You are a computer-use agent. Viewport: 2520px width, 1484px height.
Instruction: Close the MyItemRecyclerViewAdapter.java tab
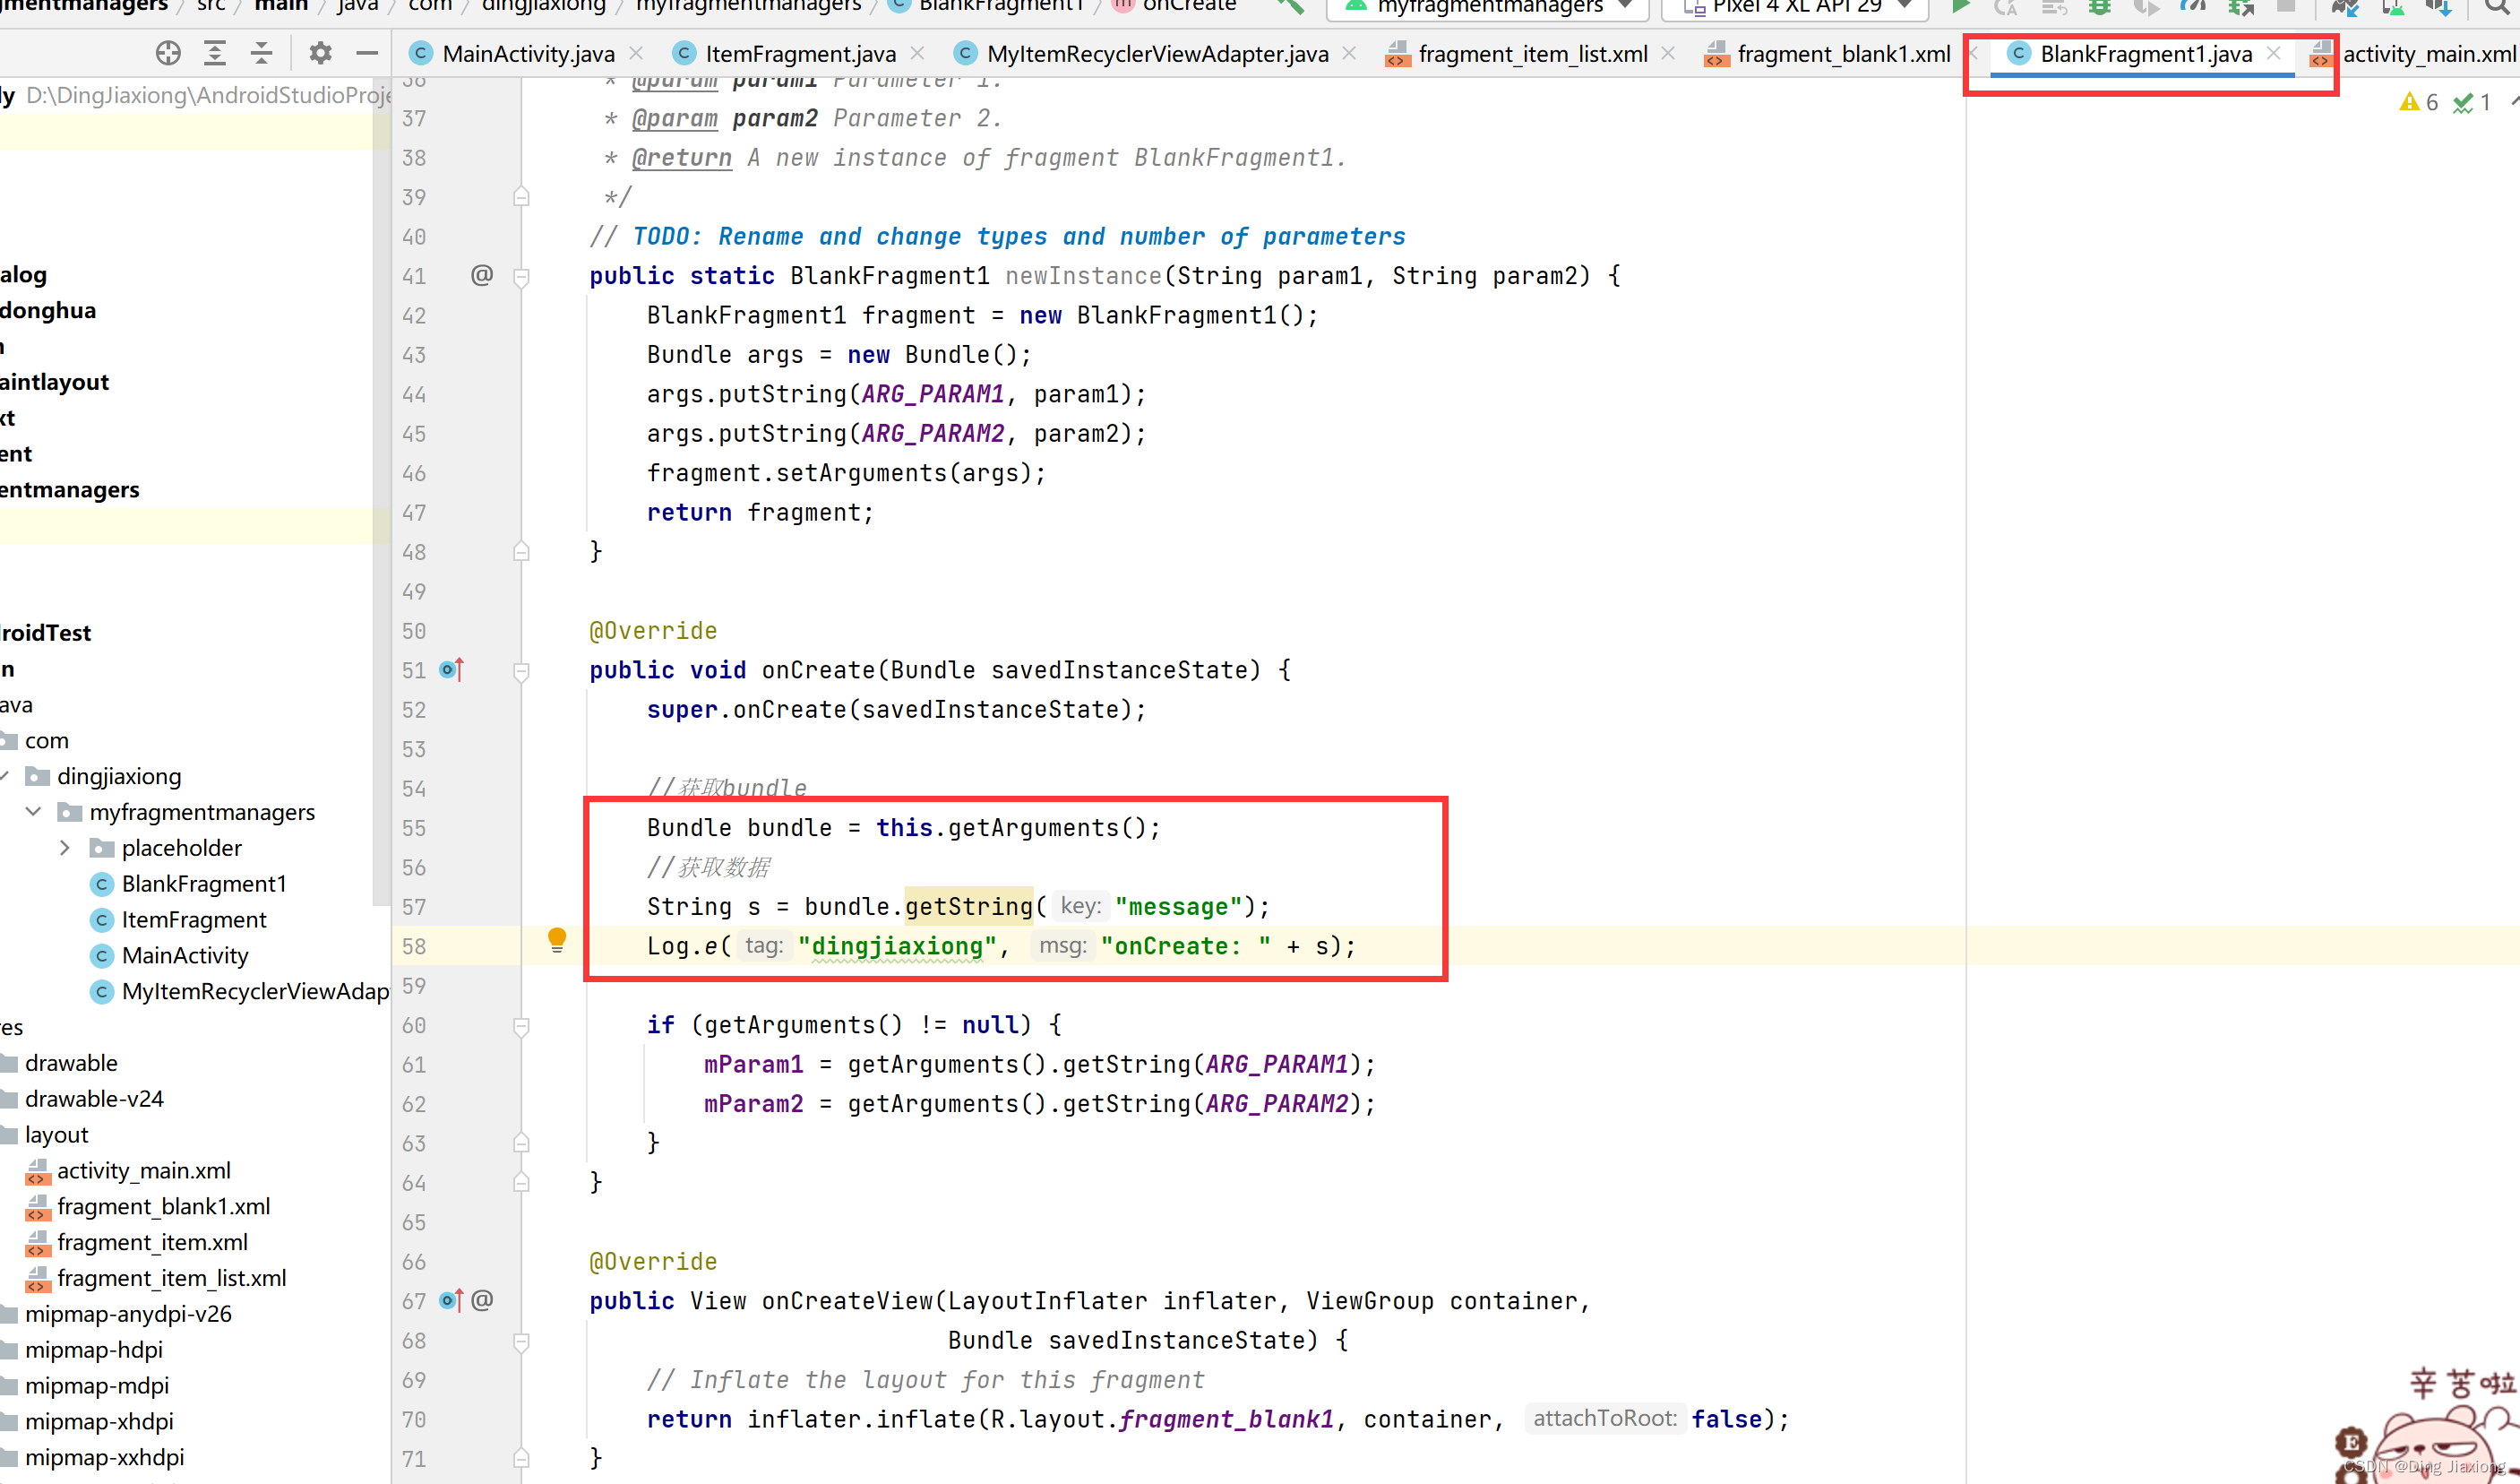[x=1349, y=53]
